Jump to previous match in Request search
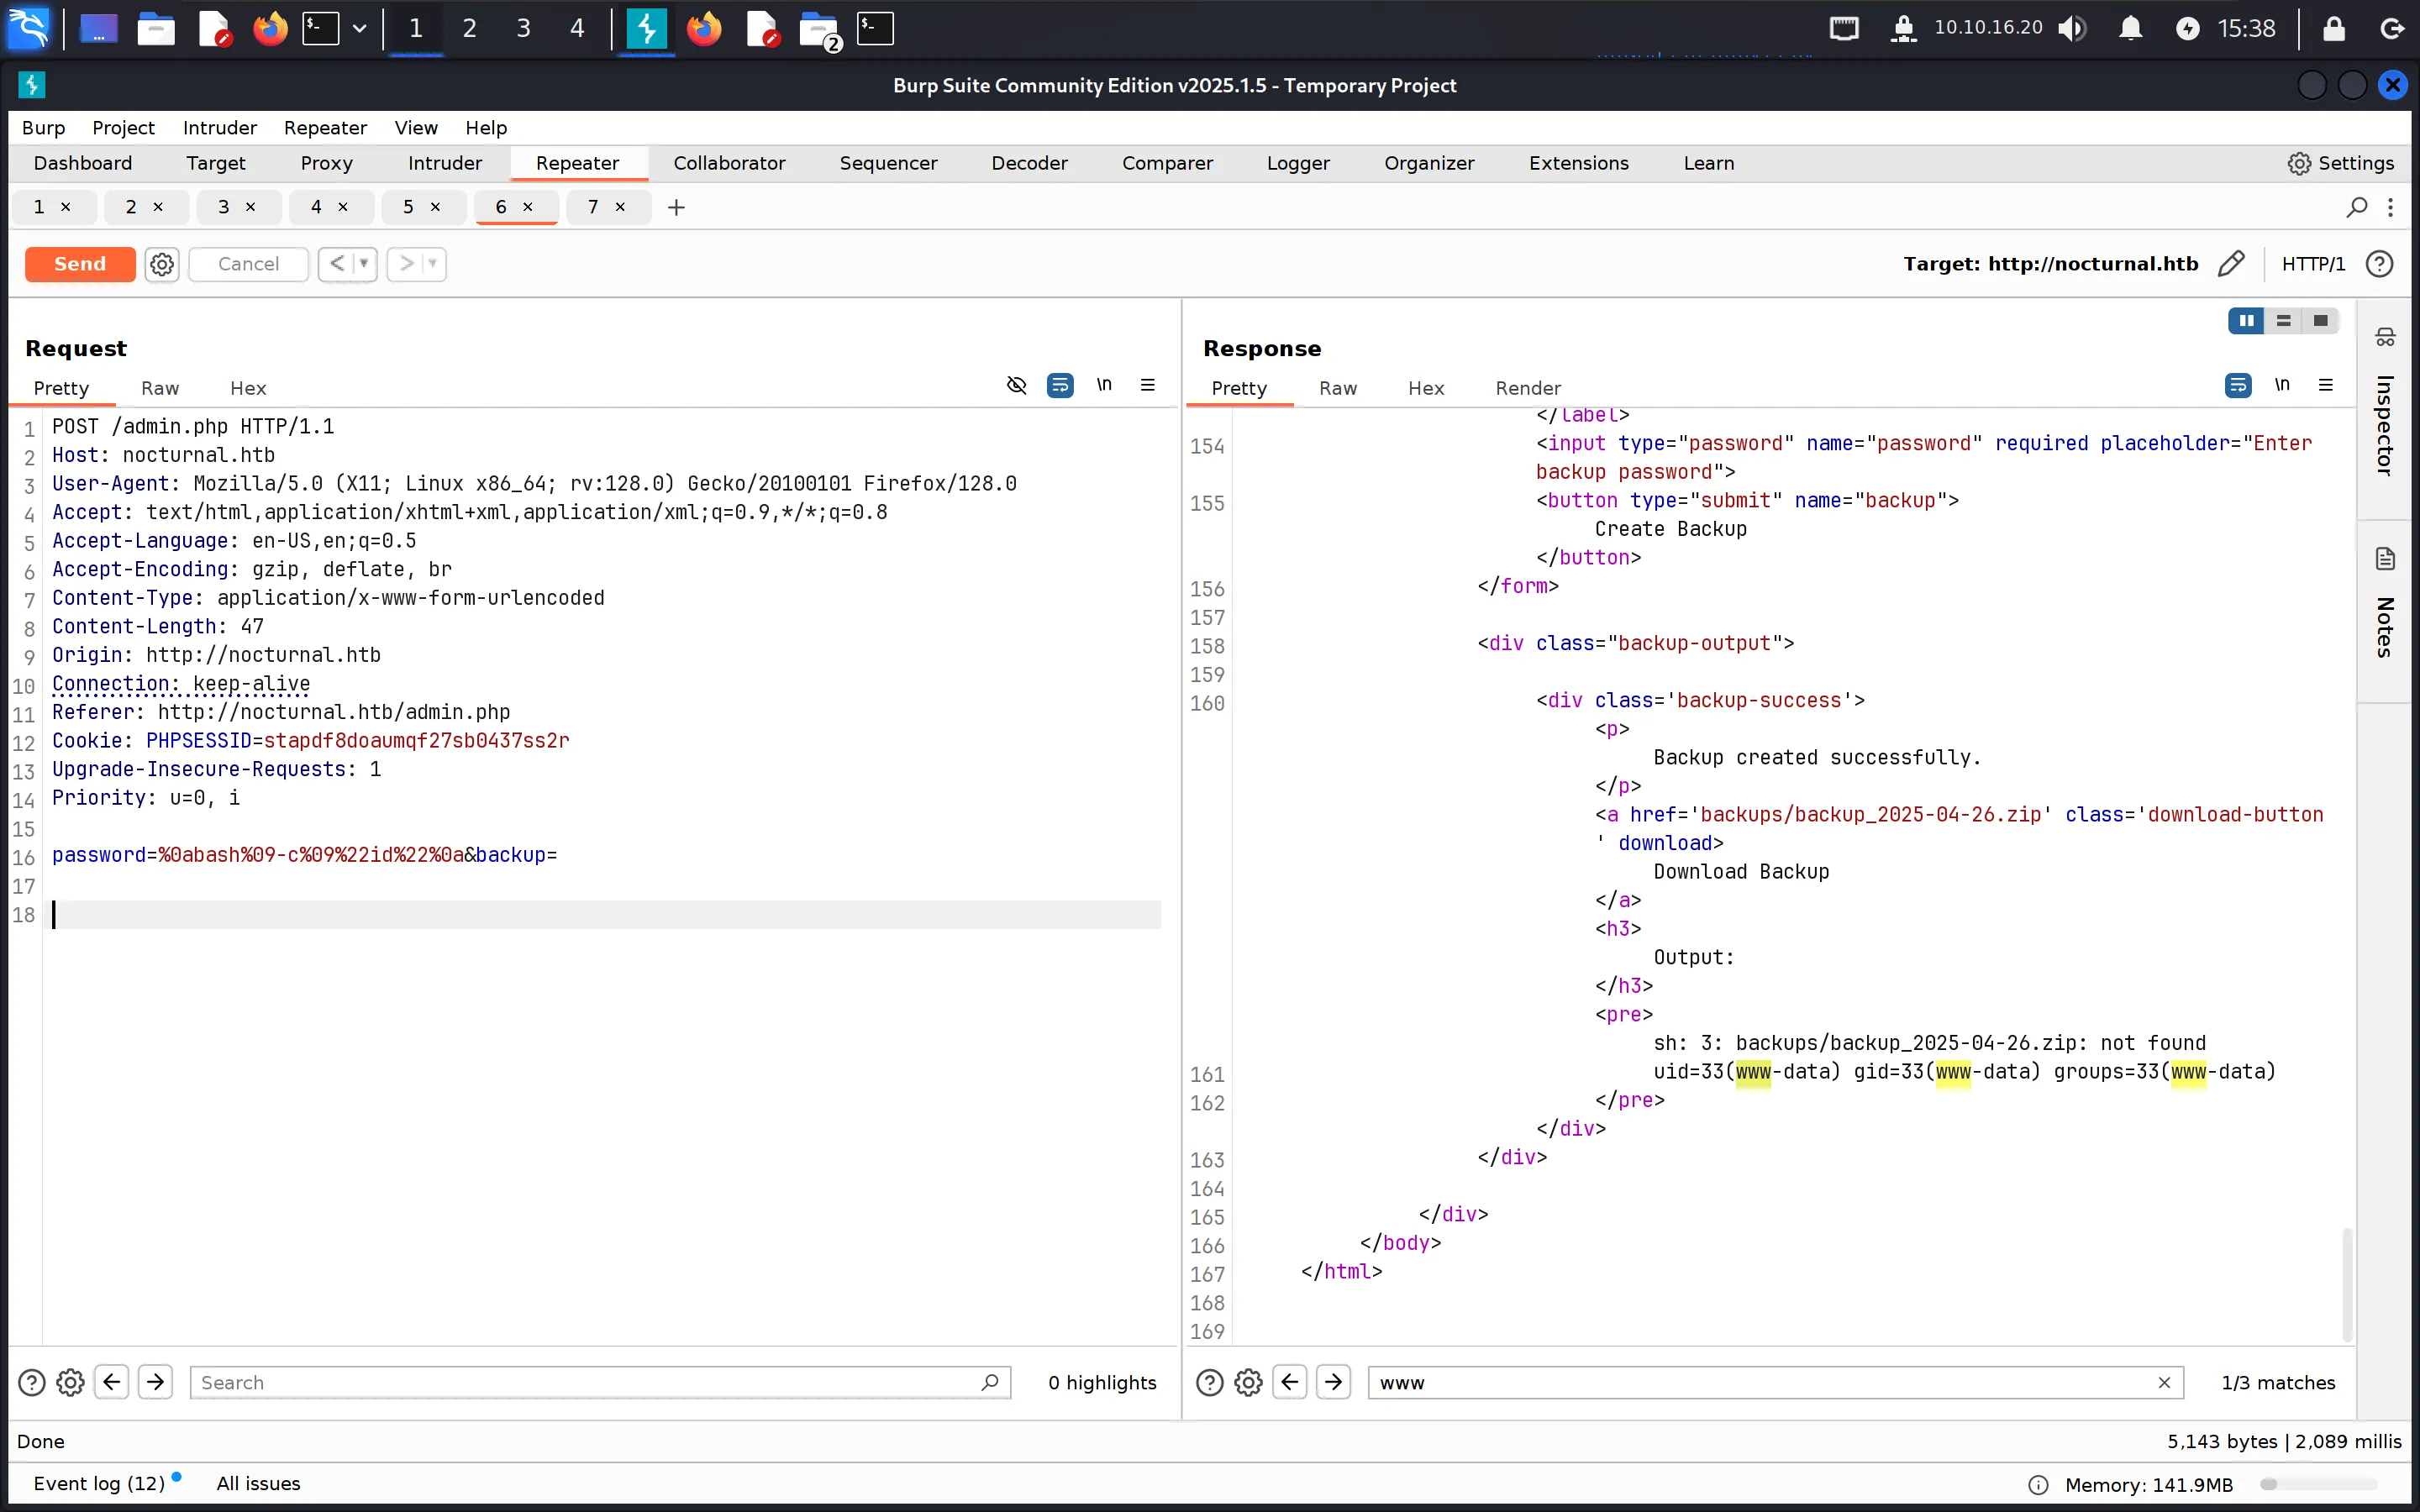Image resolution: width=2420 pixels, height=1512 pixels. tap(112, 1382)
